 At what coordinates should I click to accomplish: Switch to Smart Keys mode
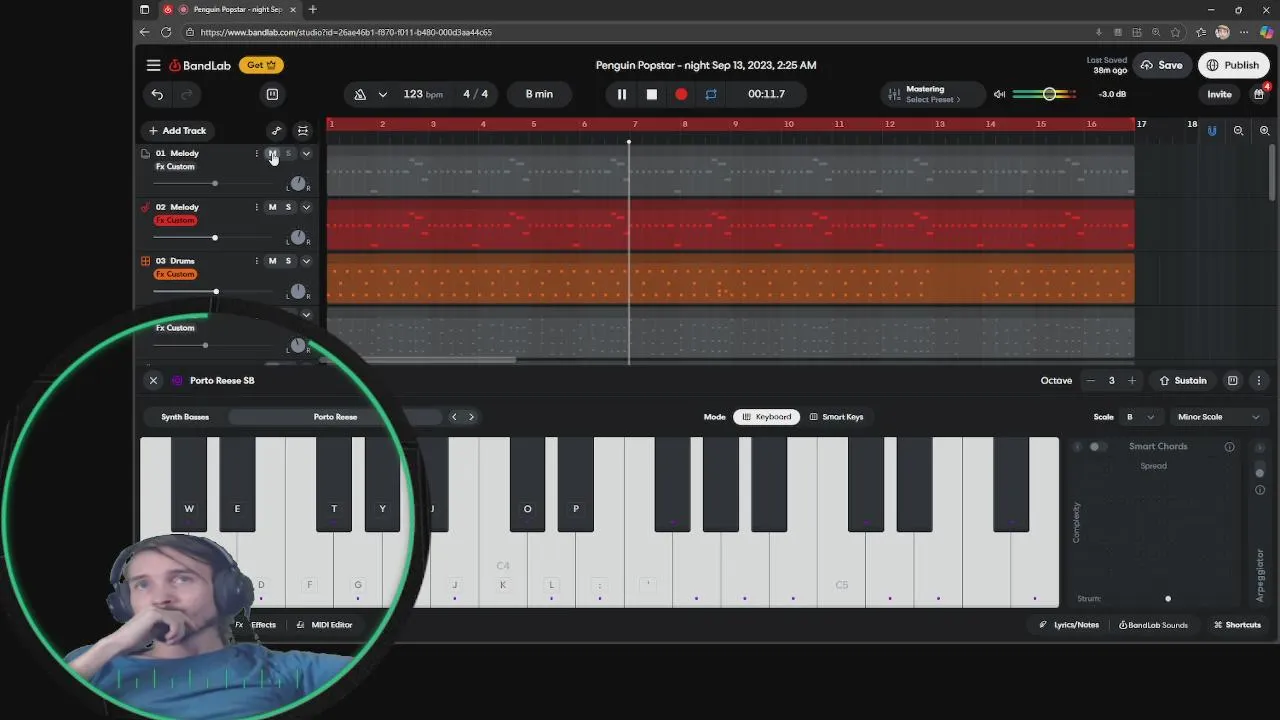coord(836,417)
